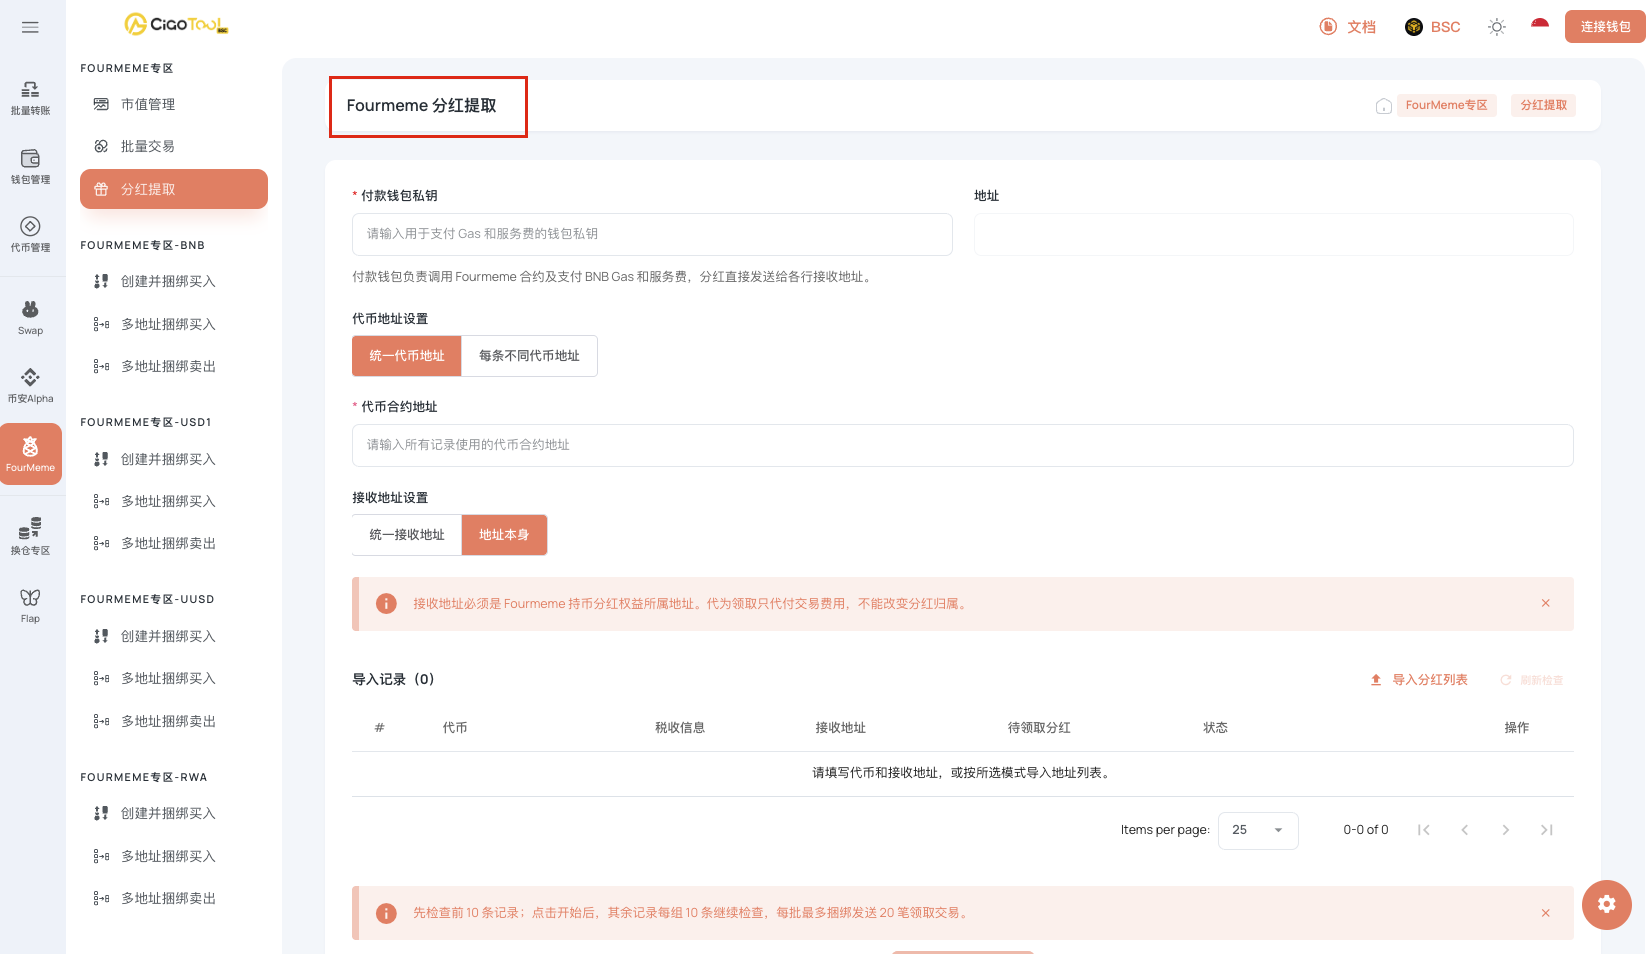Click the BSC chain icon
The height and width of the screenshot is (954, 1651).
(x=1414, y=27)
